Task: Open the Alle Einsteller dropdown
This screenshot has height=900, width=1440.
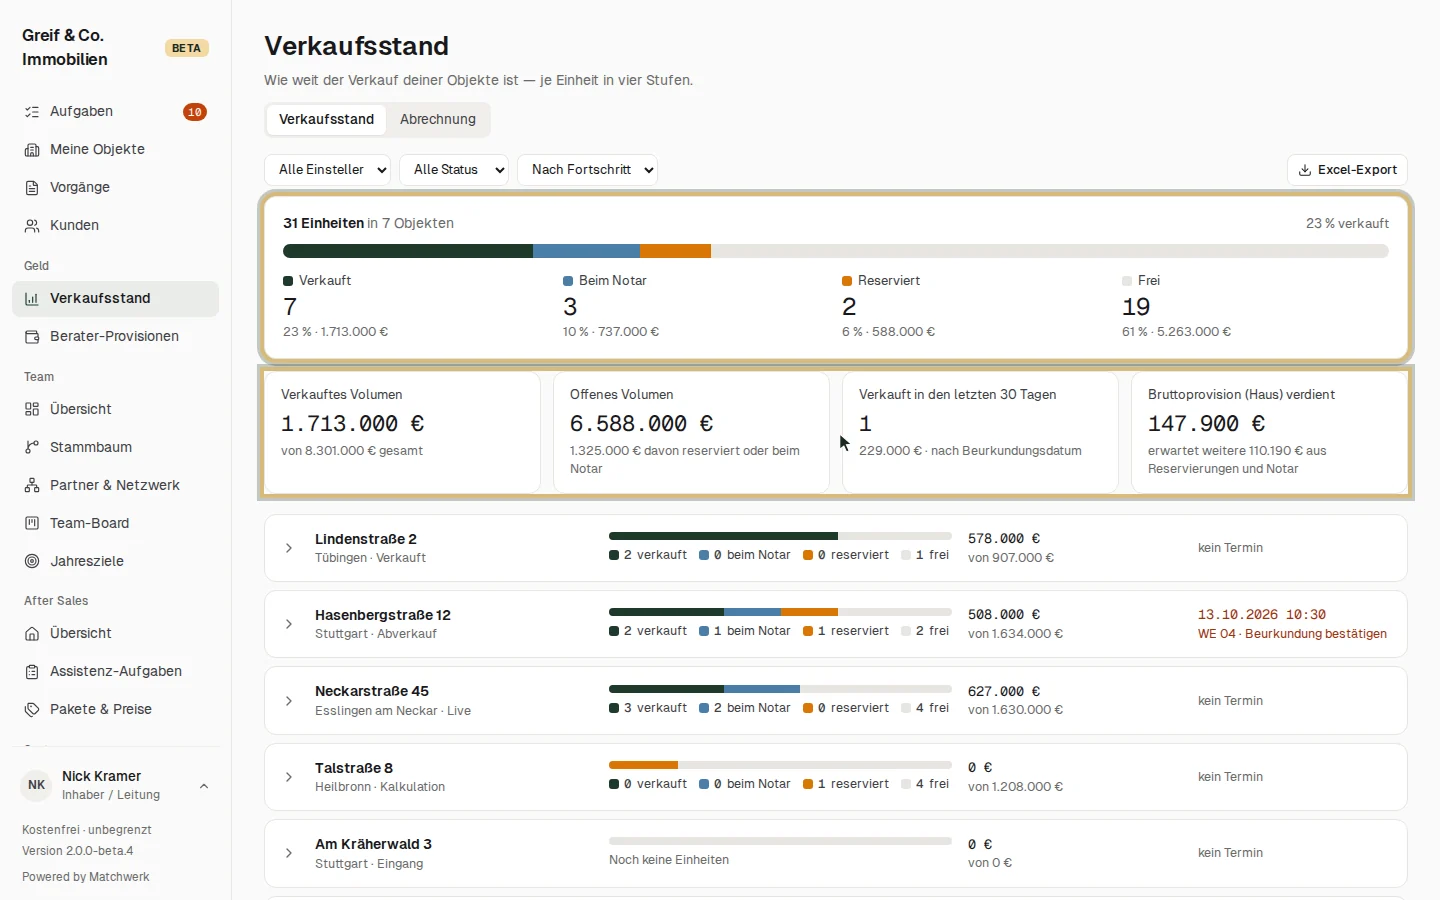Action: pos(328,170)
